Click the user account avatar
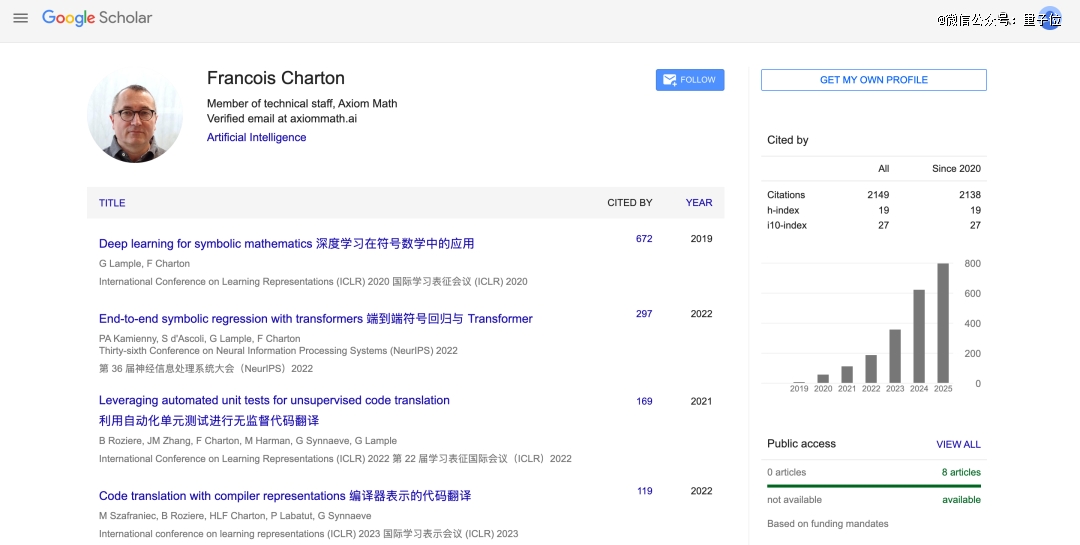The height and width of the screenshot is (545, 1080). [x=1049, y=18]
